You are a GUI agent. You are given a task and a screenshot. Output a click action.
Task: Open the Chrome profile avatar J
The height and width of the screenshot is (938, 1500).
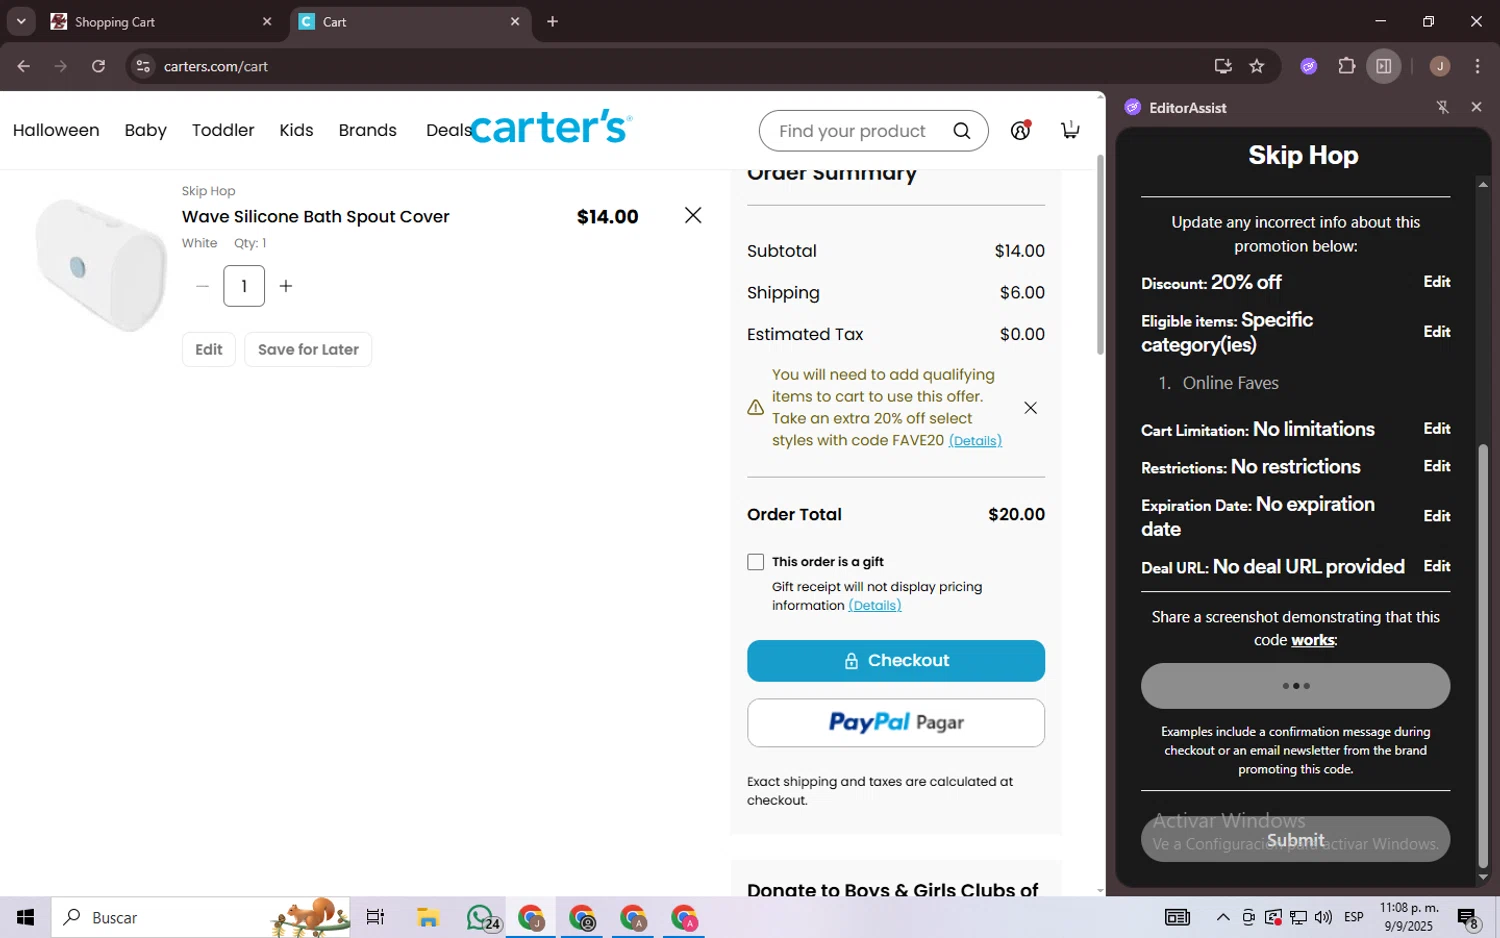[x=1440, y=66]
